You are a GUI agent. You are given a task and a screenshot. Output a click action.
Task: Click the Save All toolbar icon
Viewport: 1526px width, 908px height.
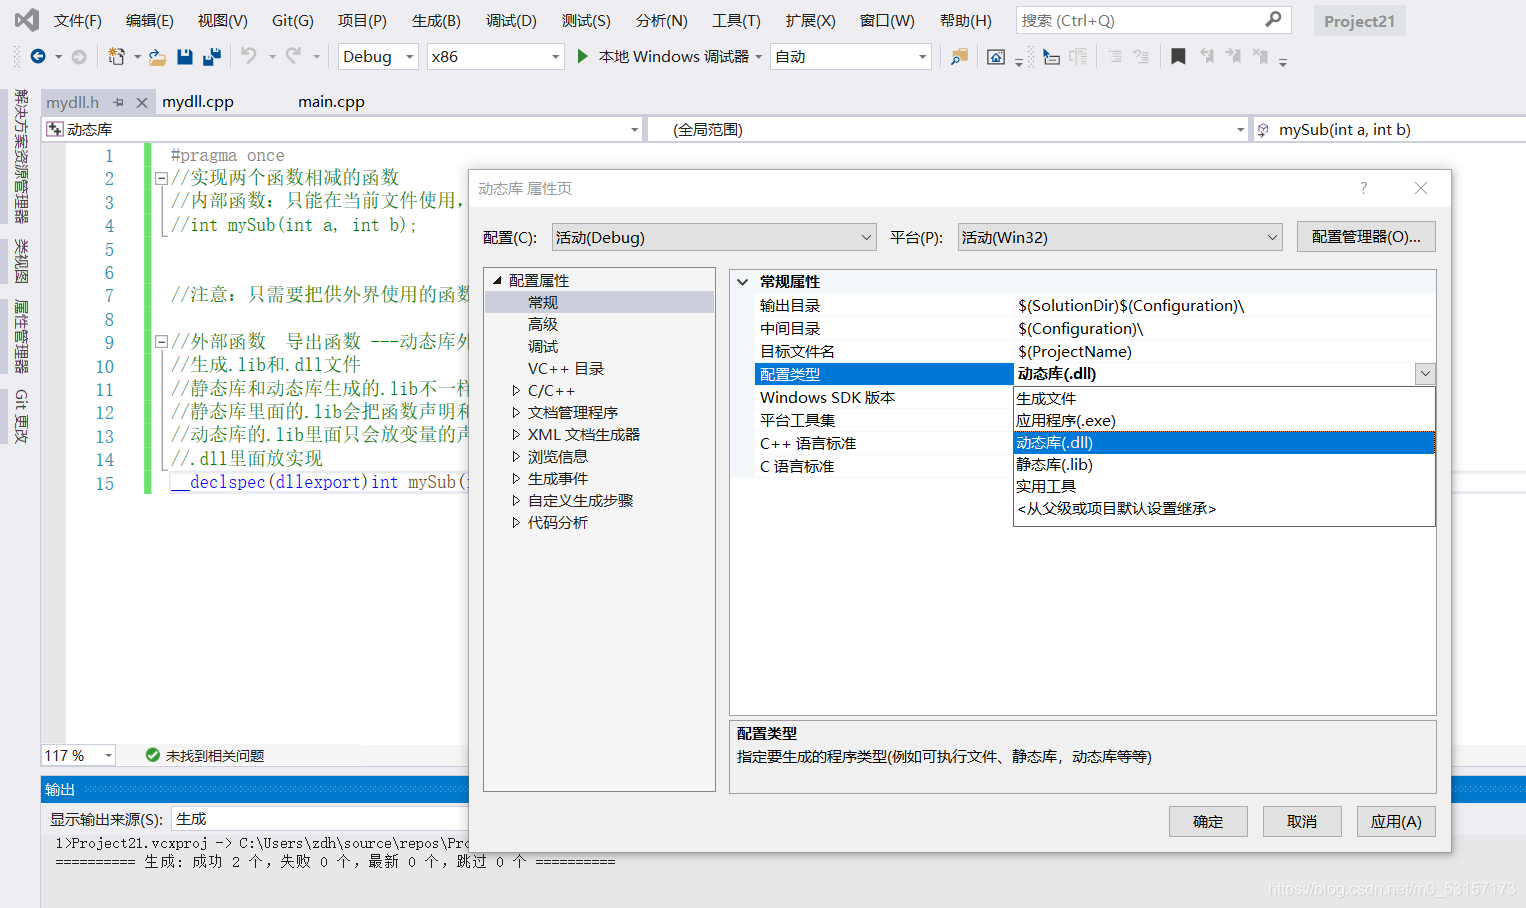(211, 57)
